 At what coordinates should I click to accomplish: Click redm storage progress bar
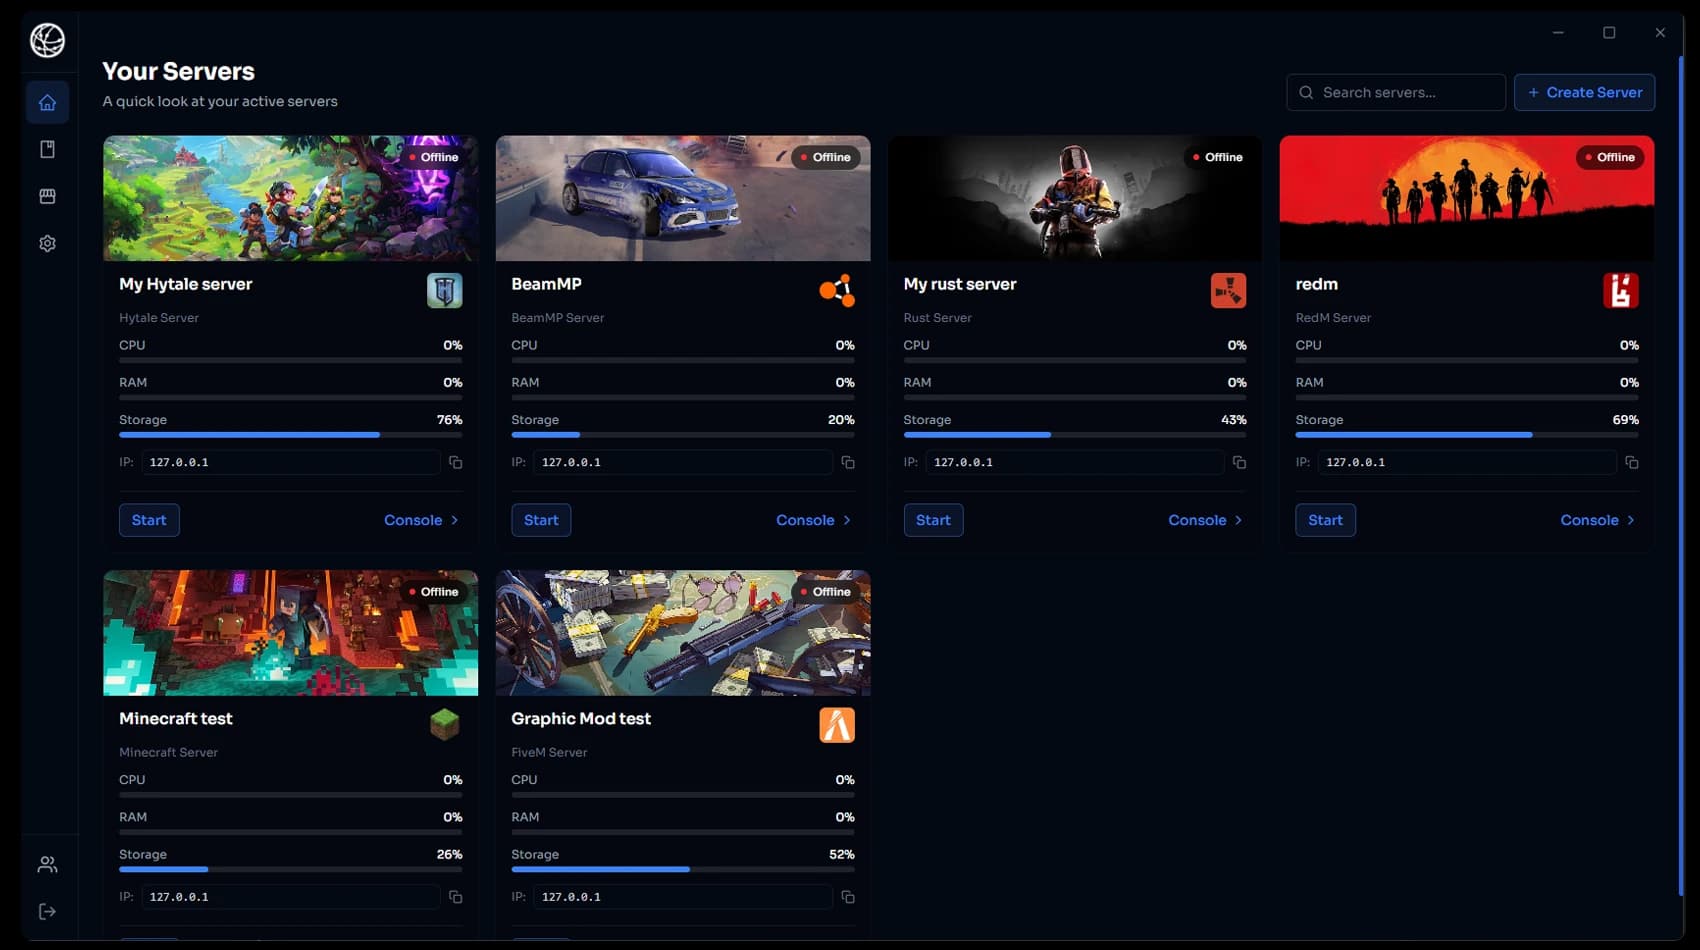pyautogui.click(x=1467, y=435)
